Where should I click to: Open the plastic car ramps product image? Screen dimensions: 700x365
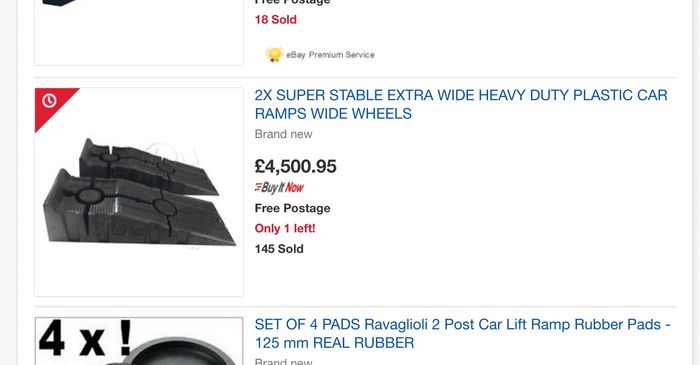click(139, 192)
